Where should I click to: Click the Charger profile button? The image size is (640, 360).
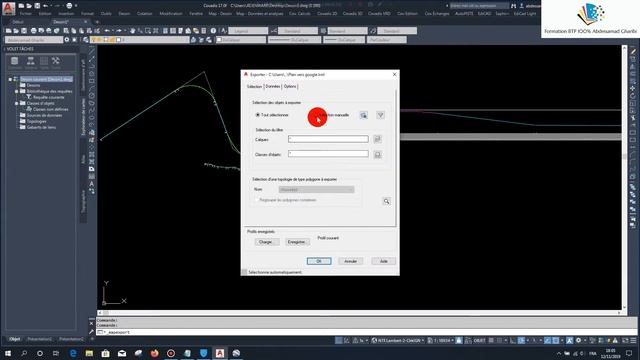click(x=267, y=242)
